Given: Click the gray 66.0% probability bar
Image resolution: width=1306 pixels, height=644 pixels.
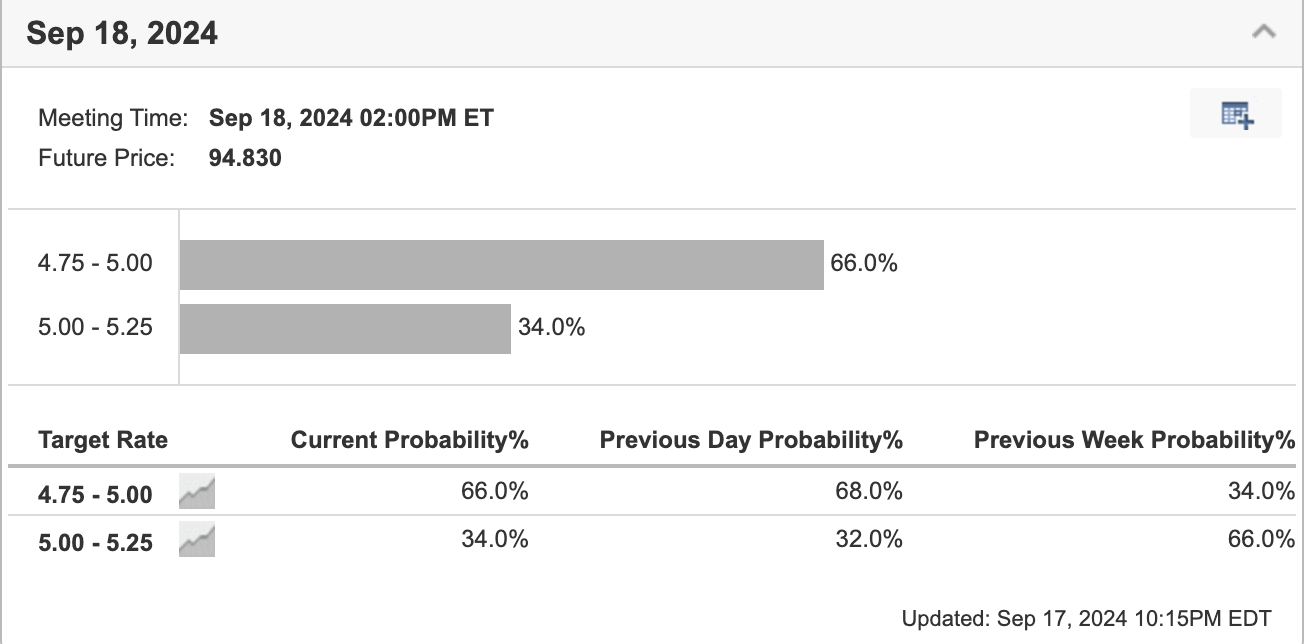Looking at the screenshot, I should click(x=501, y=265).
